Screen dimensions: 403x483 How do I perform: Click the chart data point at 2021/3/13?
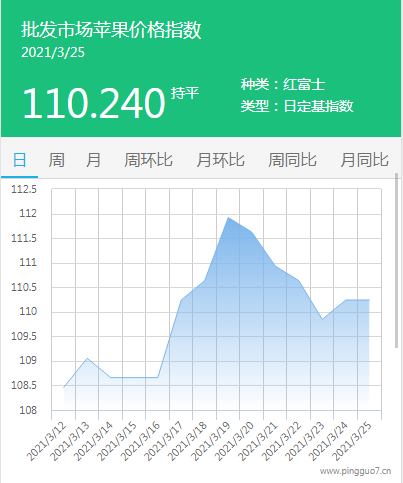87,358
